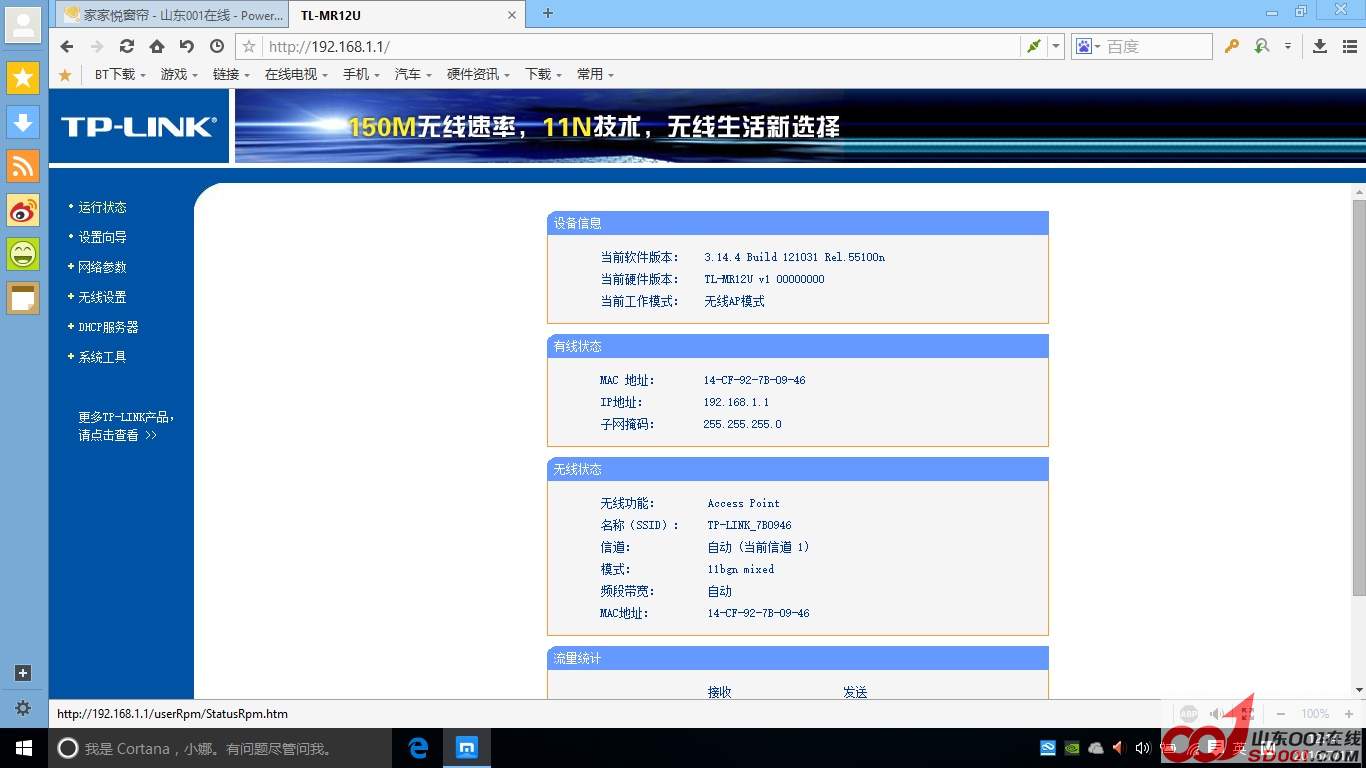Open the sidebar notes panel icon
This screenshot has height=768, width=1366.
coord(23,298)
